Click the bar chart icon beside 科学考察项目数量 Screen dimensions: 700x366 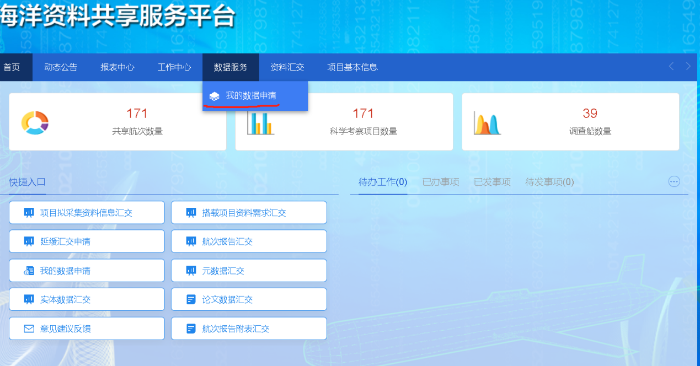pos(260,123)
